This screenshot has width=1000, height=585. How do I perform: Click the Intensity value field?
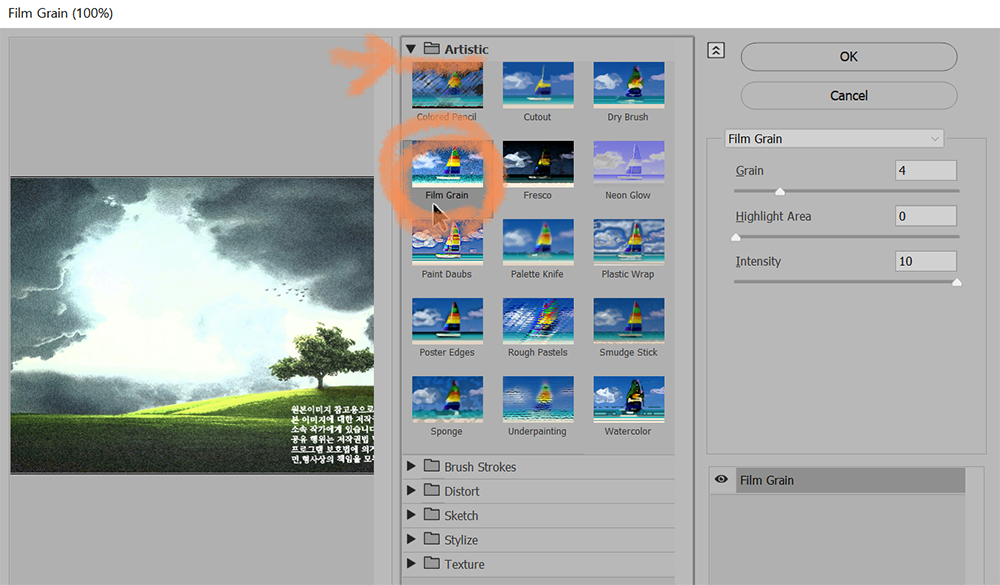pos(925,261)
